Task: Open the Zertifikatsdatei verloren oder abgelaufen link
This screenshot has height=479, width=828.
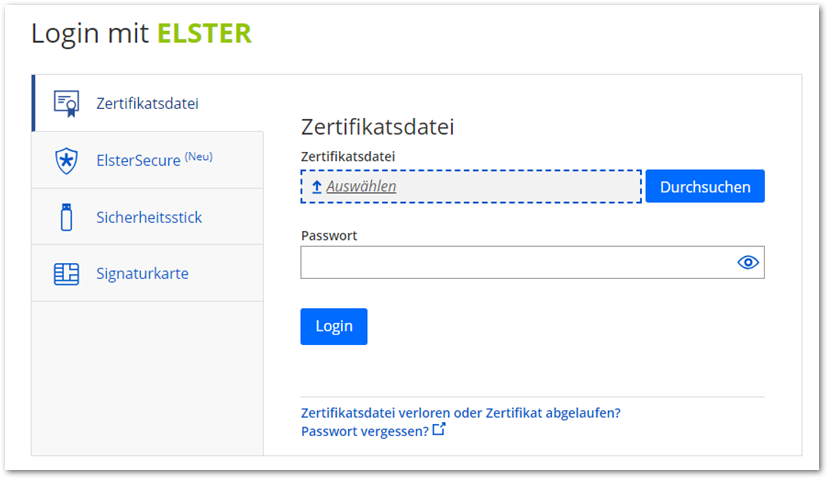Action: coord(461,412)
